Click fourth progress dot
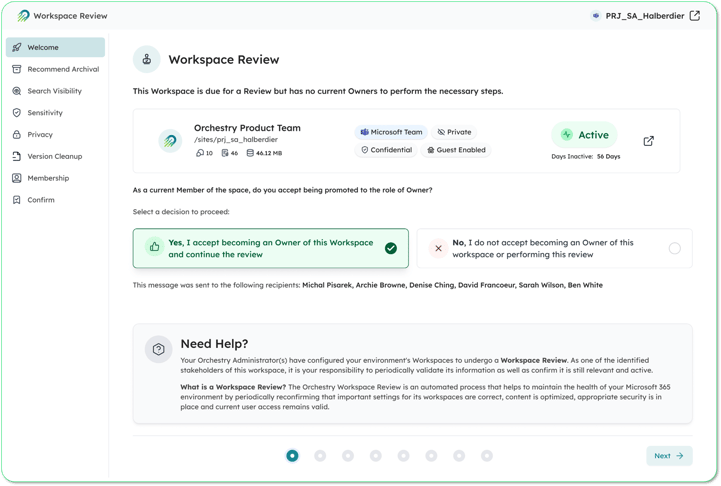Image resolution: width=721 pixels, height=486 pixels. click(376, 456)
